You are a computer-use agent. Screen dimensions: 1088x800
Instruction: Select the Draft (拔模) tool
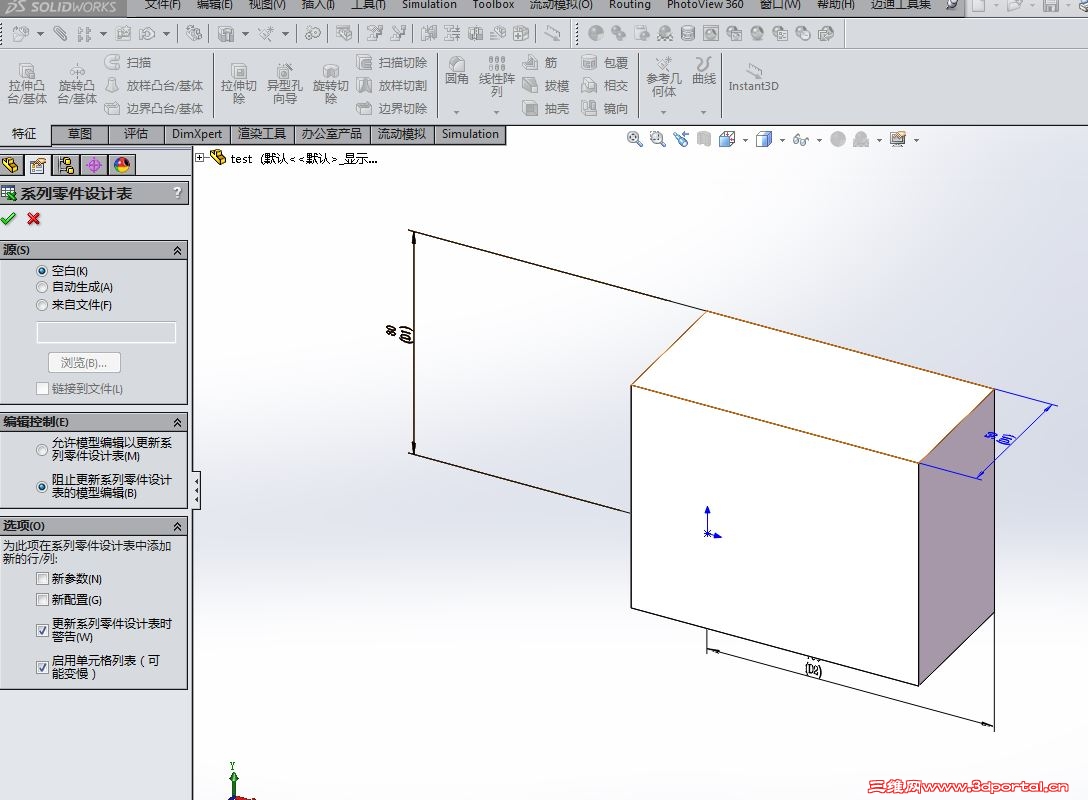tap(546, 85)
